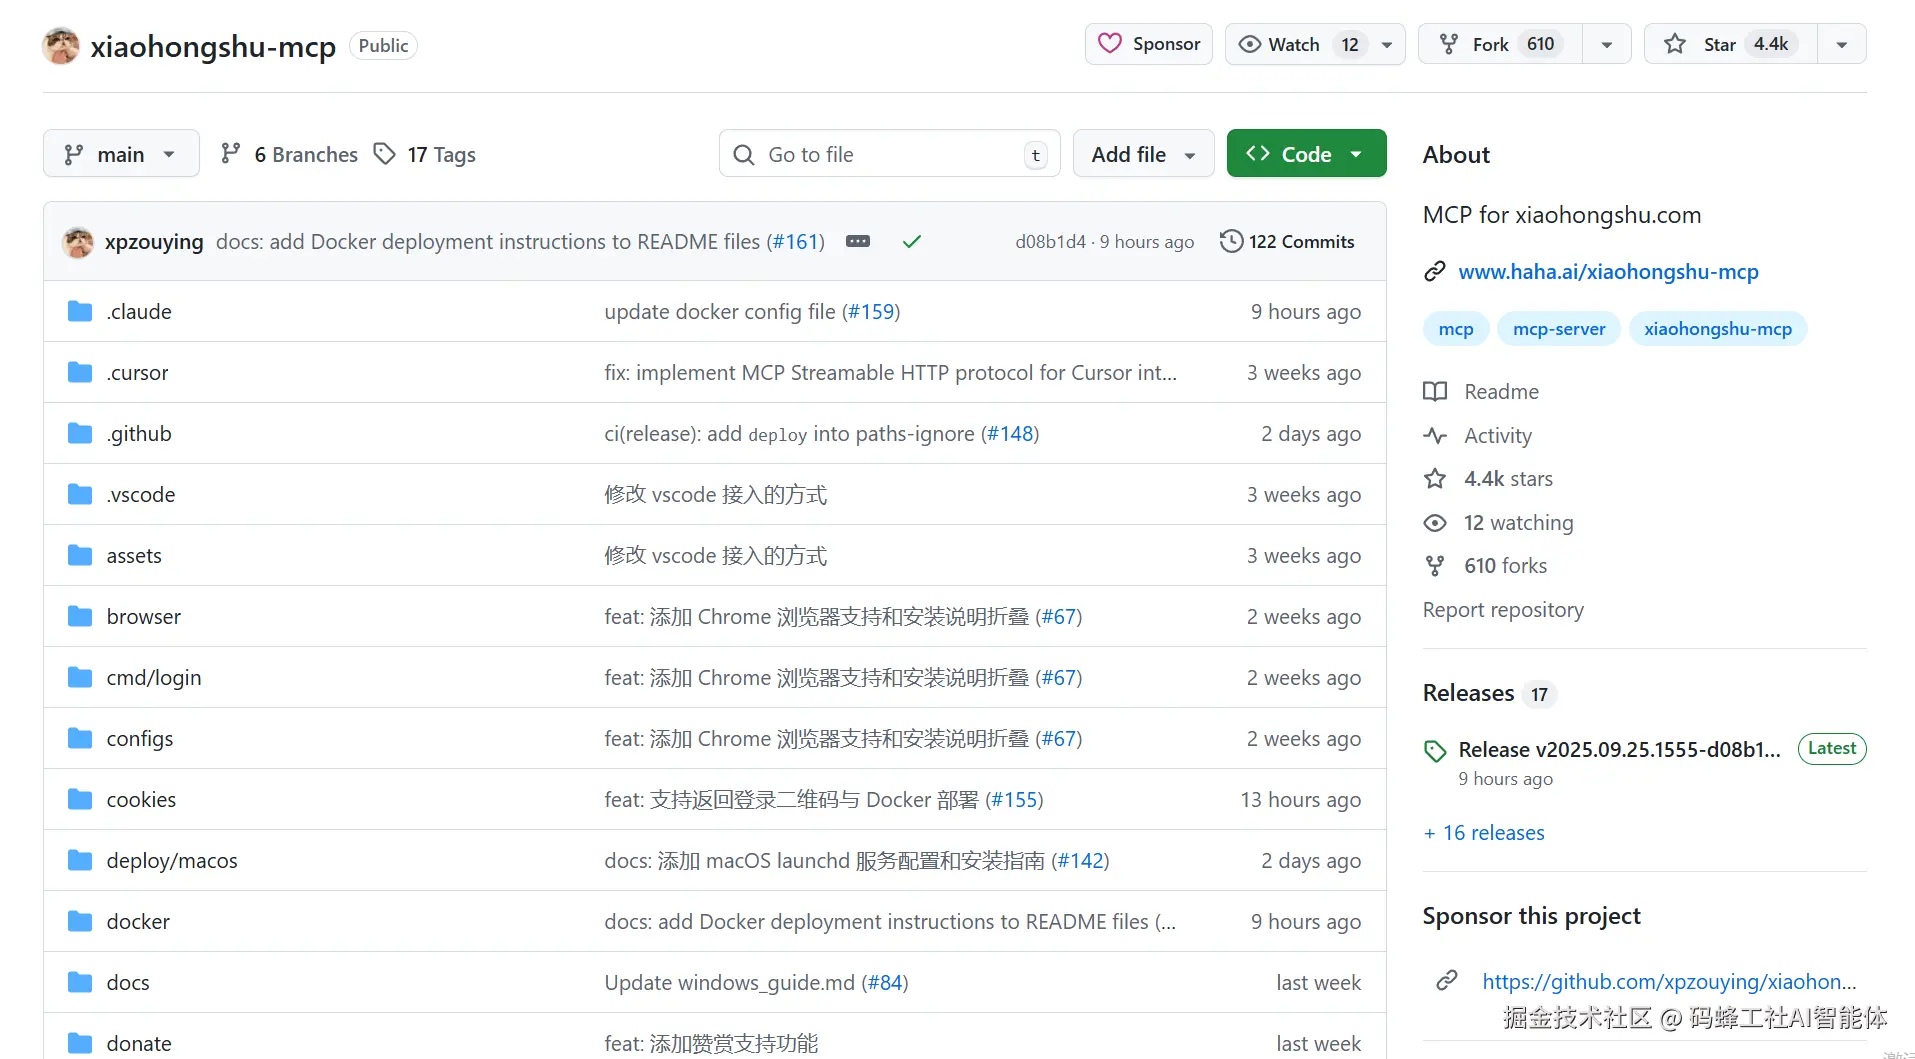Open the docker folder

tap(138, 922)
